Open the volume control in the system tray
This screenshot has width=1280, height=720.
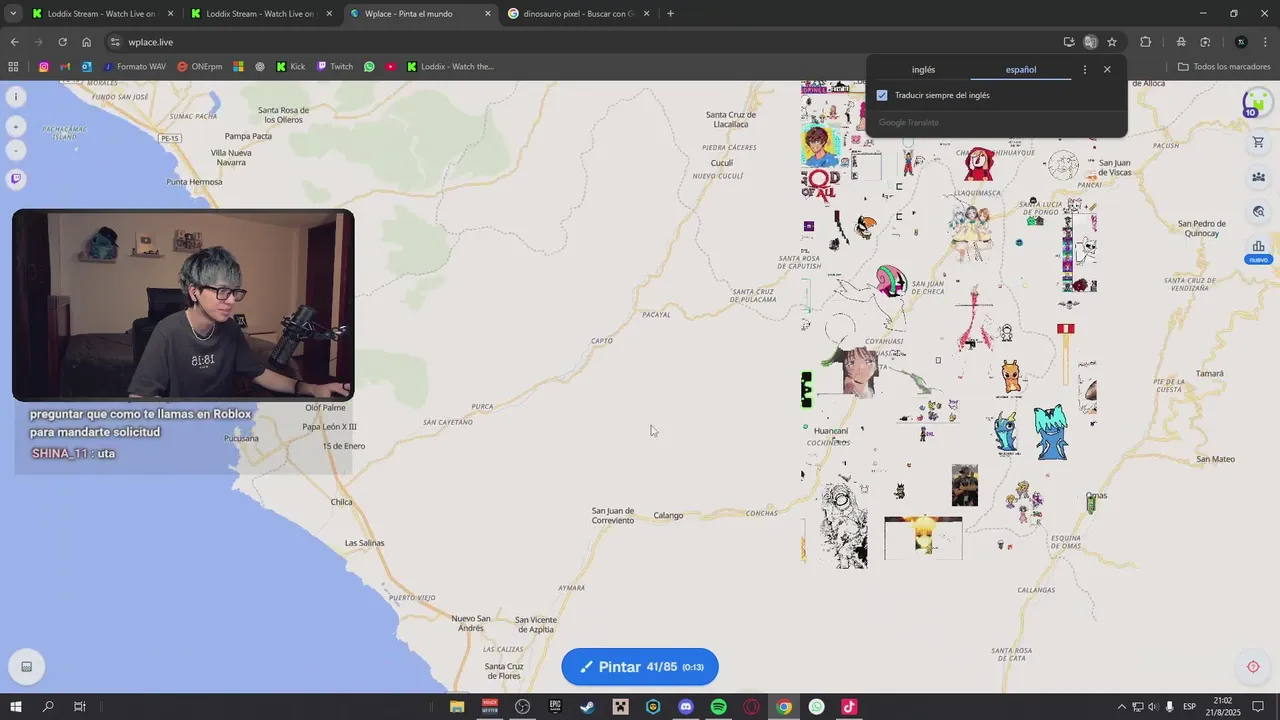tap(1152, 707)
